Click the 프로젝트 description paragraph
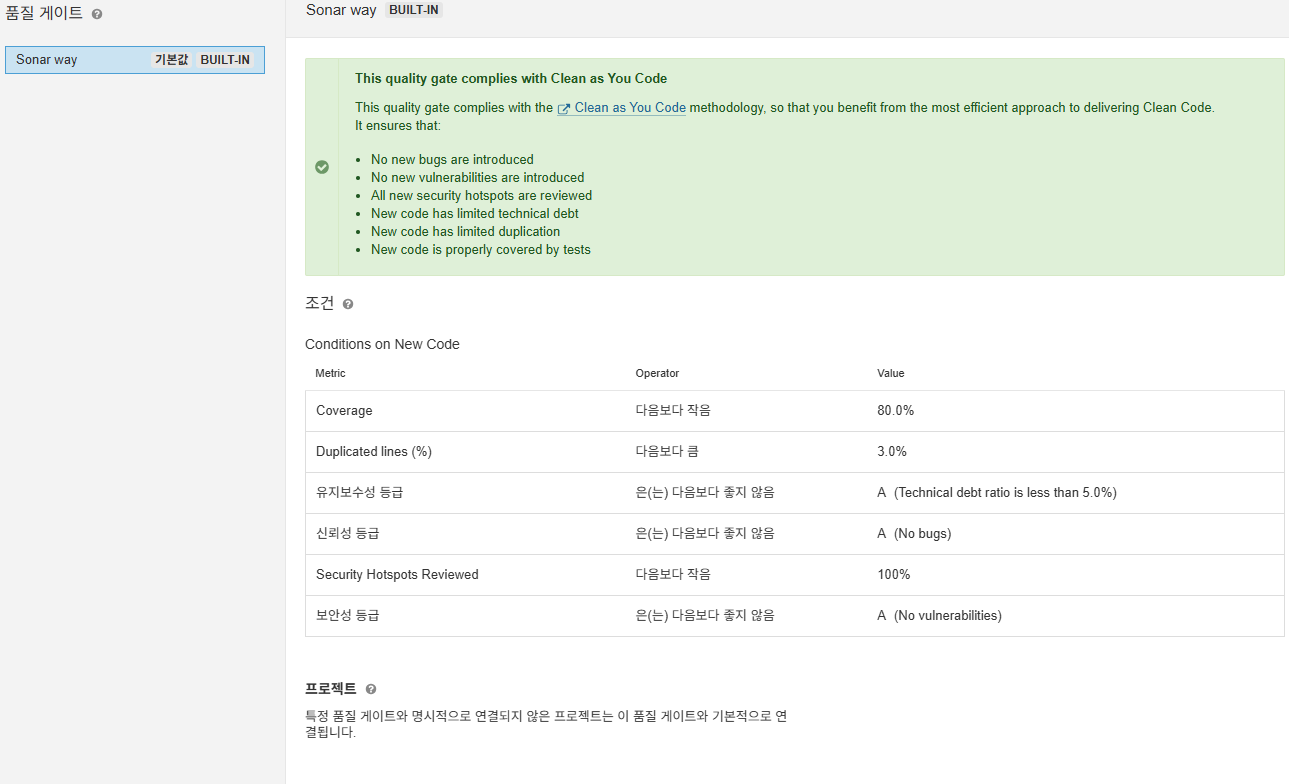Image resolution: width=1289 pixels, height=784 pixels. coord(546,724)
